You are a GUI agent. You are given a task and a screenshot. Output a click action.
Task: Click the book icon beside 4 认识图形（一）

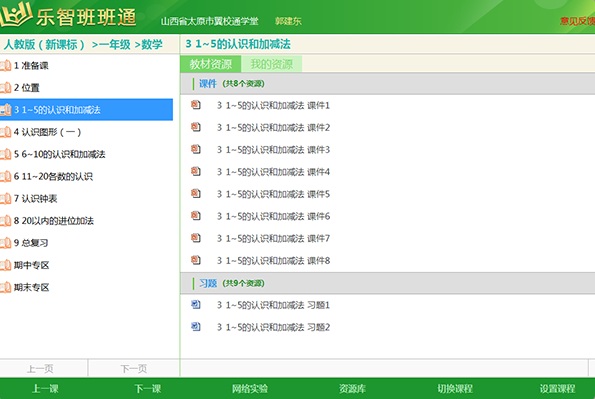pos(5,132)
